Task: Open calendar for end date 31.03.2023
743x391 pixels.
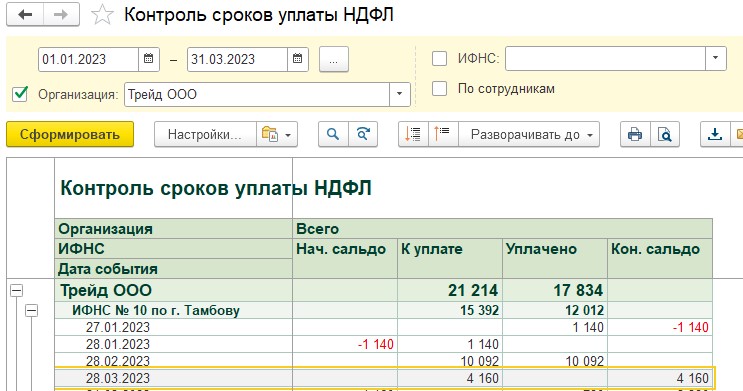Action: 298,59
